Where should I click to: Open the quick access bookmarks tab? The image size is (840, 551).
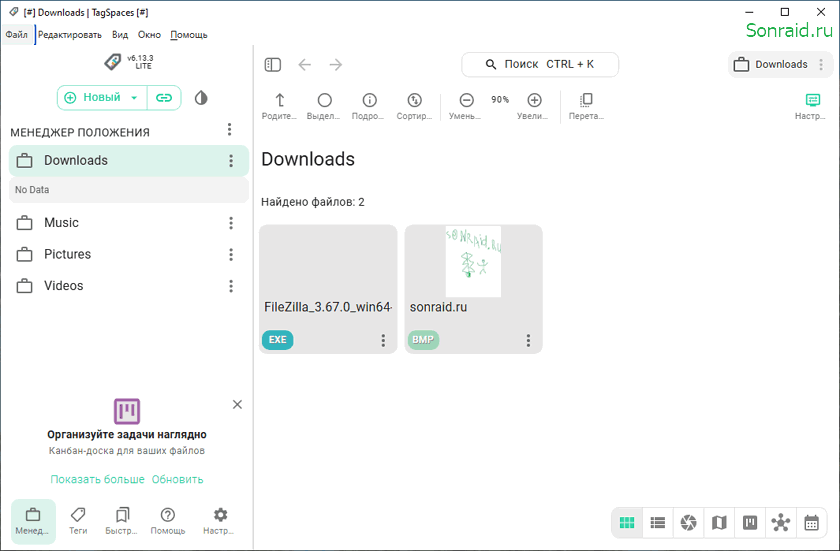(122, 522)
